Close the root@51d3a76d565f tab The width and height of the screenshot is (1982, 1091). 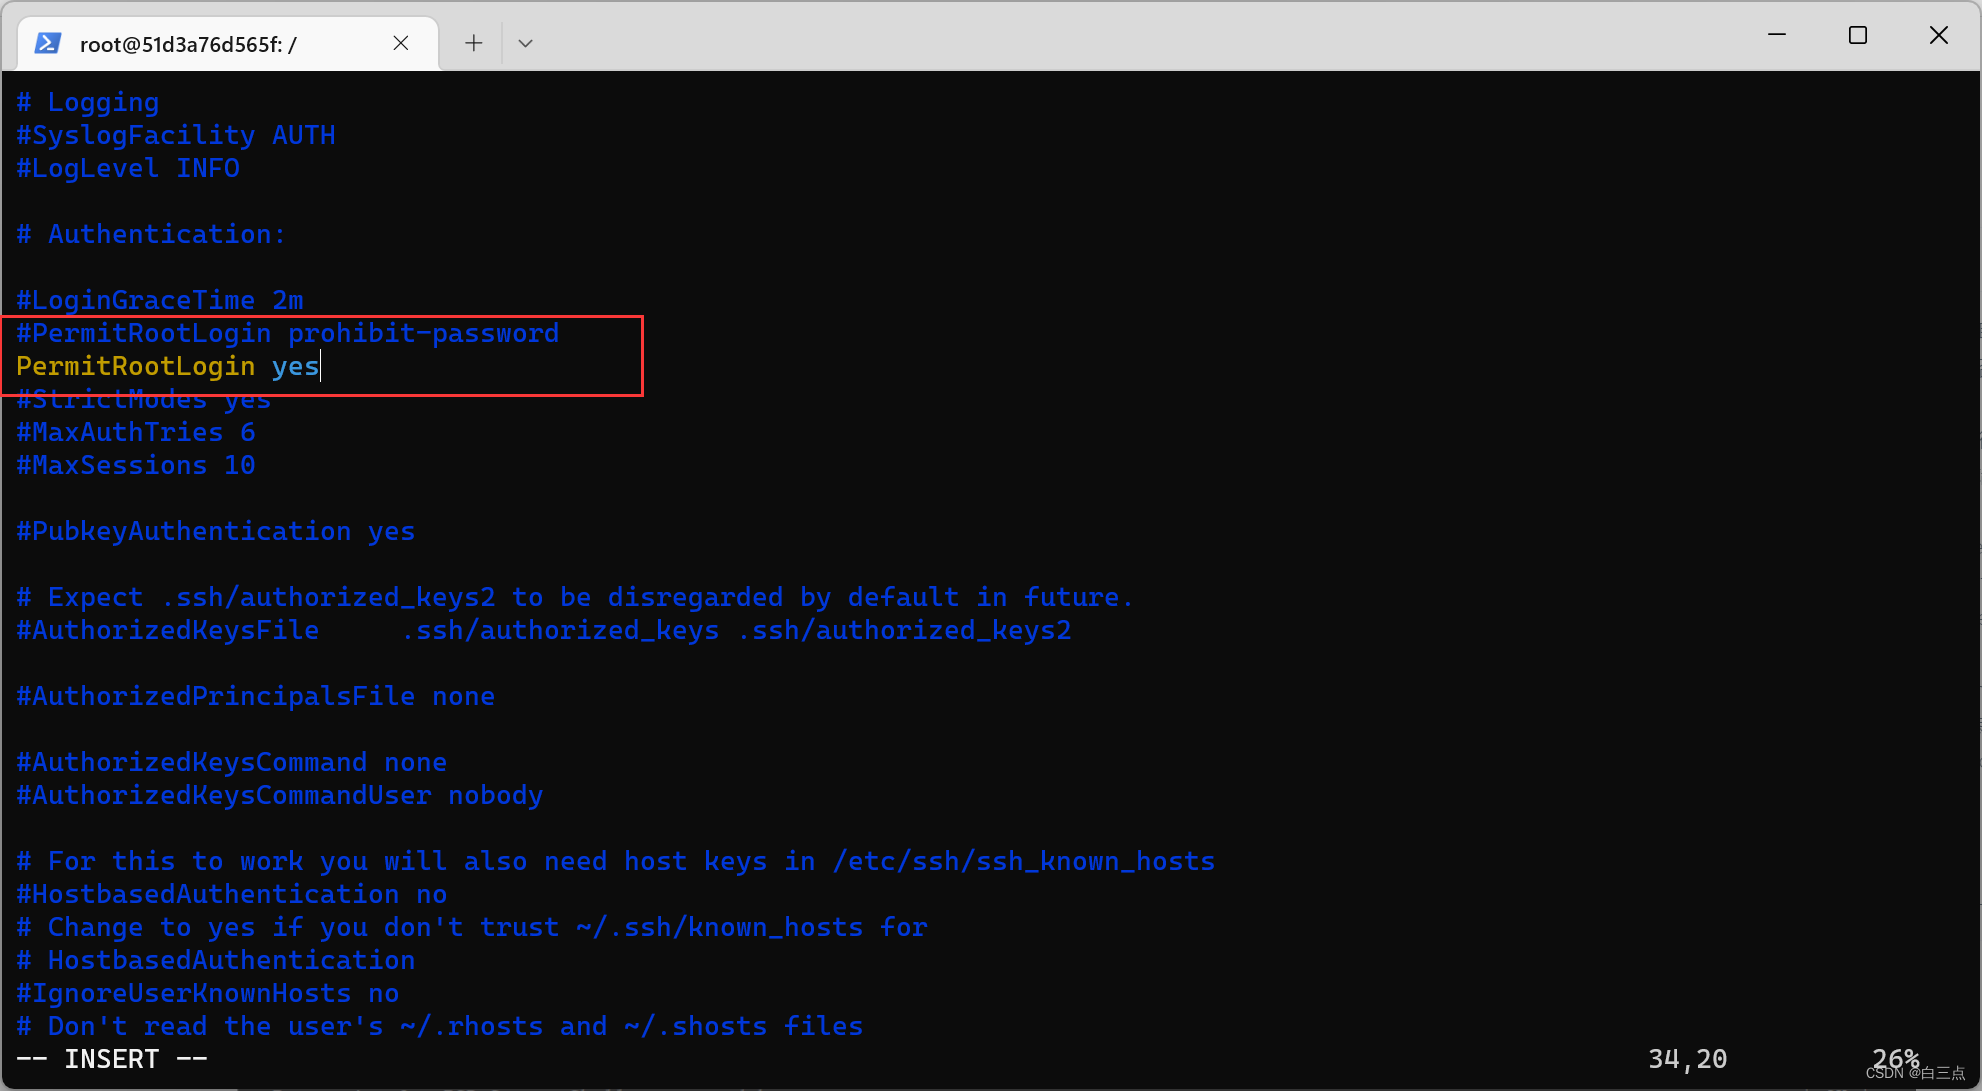401,43
